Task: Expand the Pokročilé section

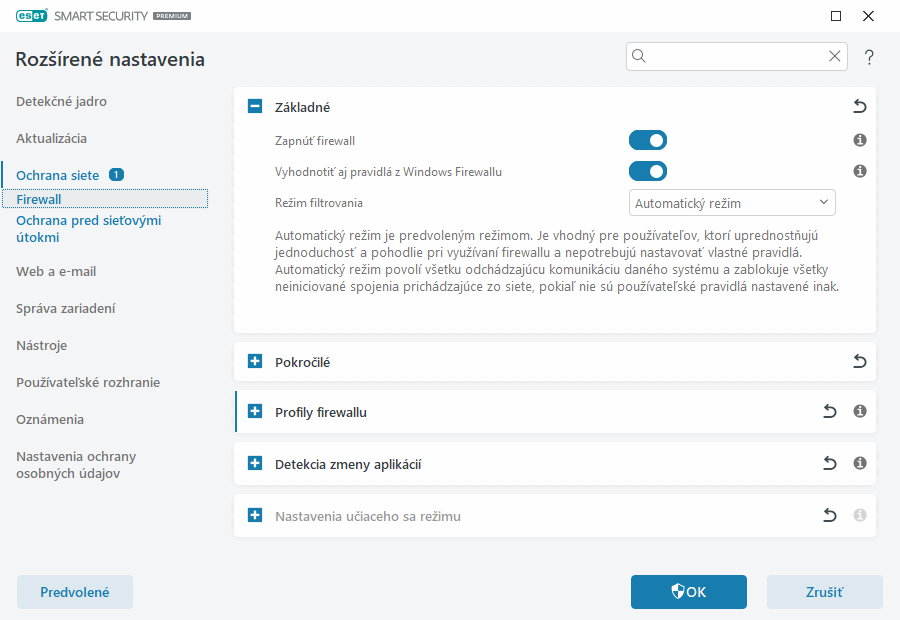Action: pyautogui.click(x=254, y=362)
